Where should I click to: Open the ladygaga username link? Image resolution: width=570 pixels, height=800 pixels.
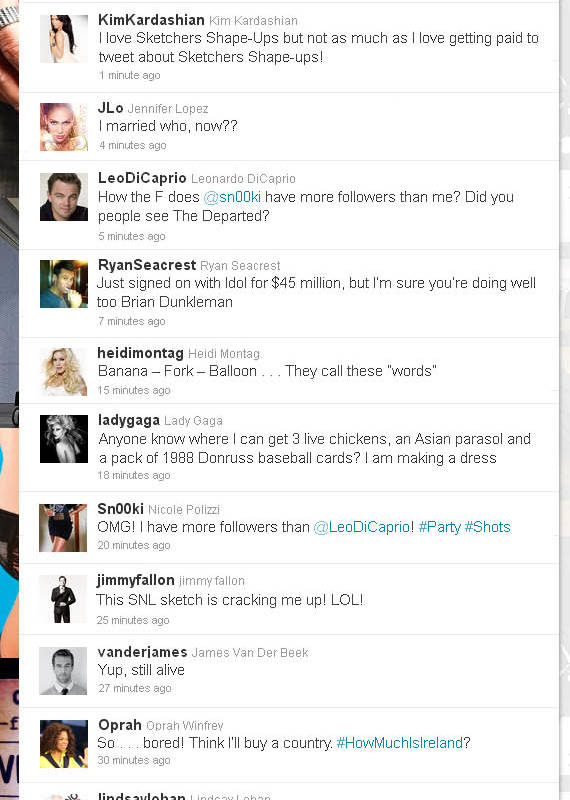pyautogui.click(x=129, y=420)
